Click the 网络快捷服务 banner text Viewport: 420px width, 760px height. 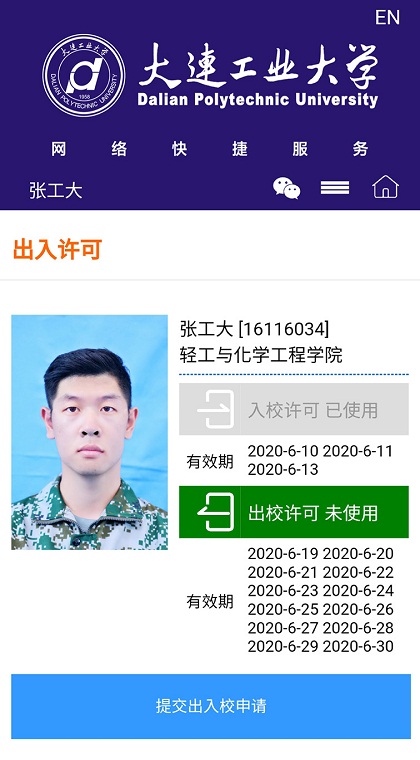pyautogui.click(x=210, y=149)
